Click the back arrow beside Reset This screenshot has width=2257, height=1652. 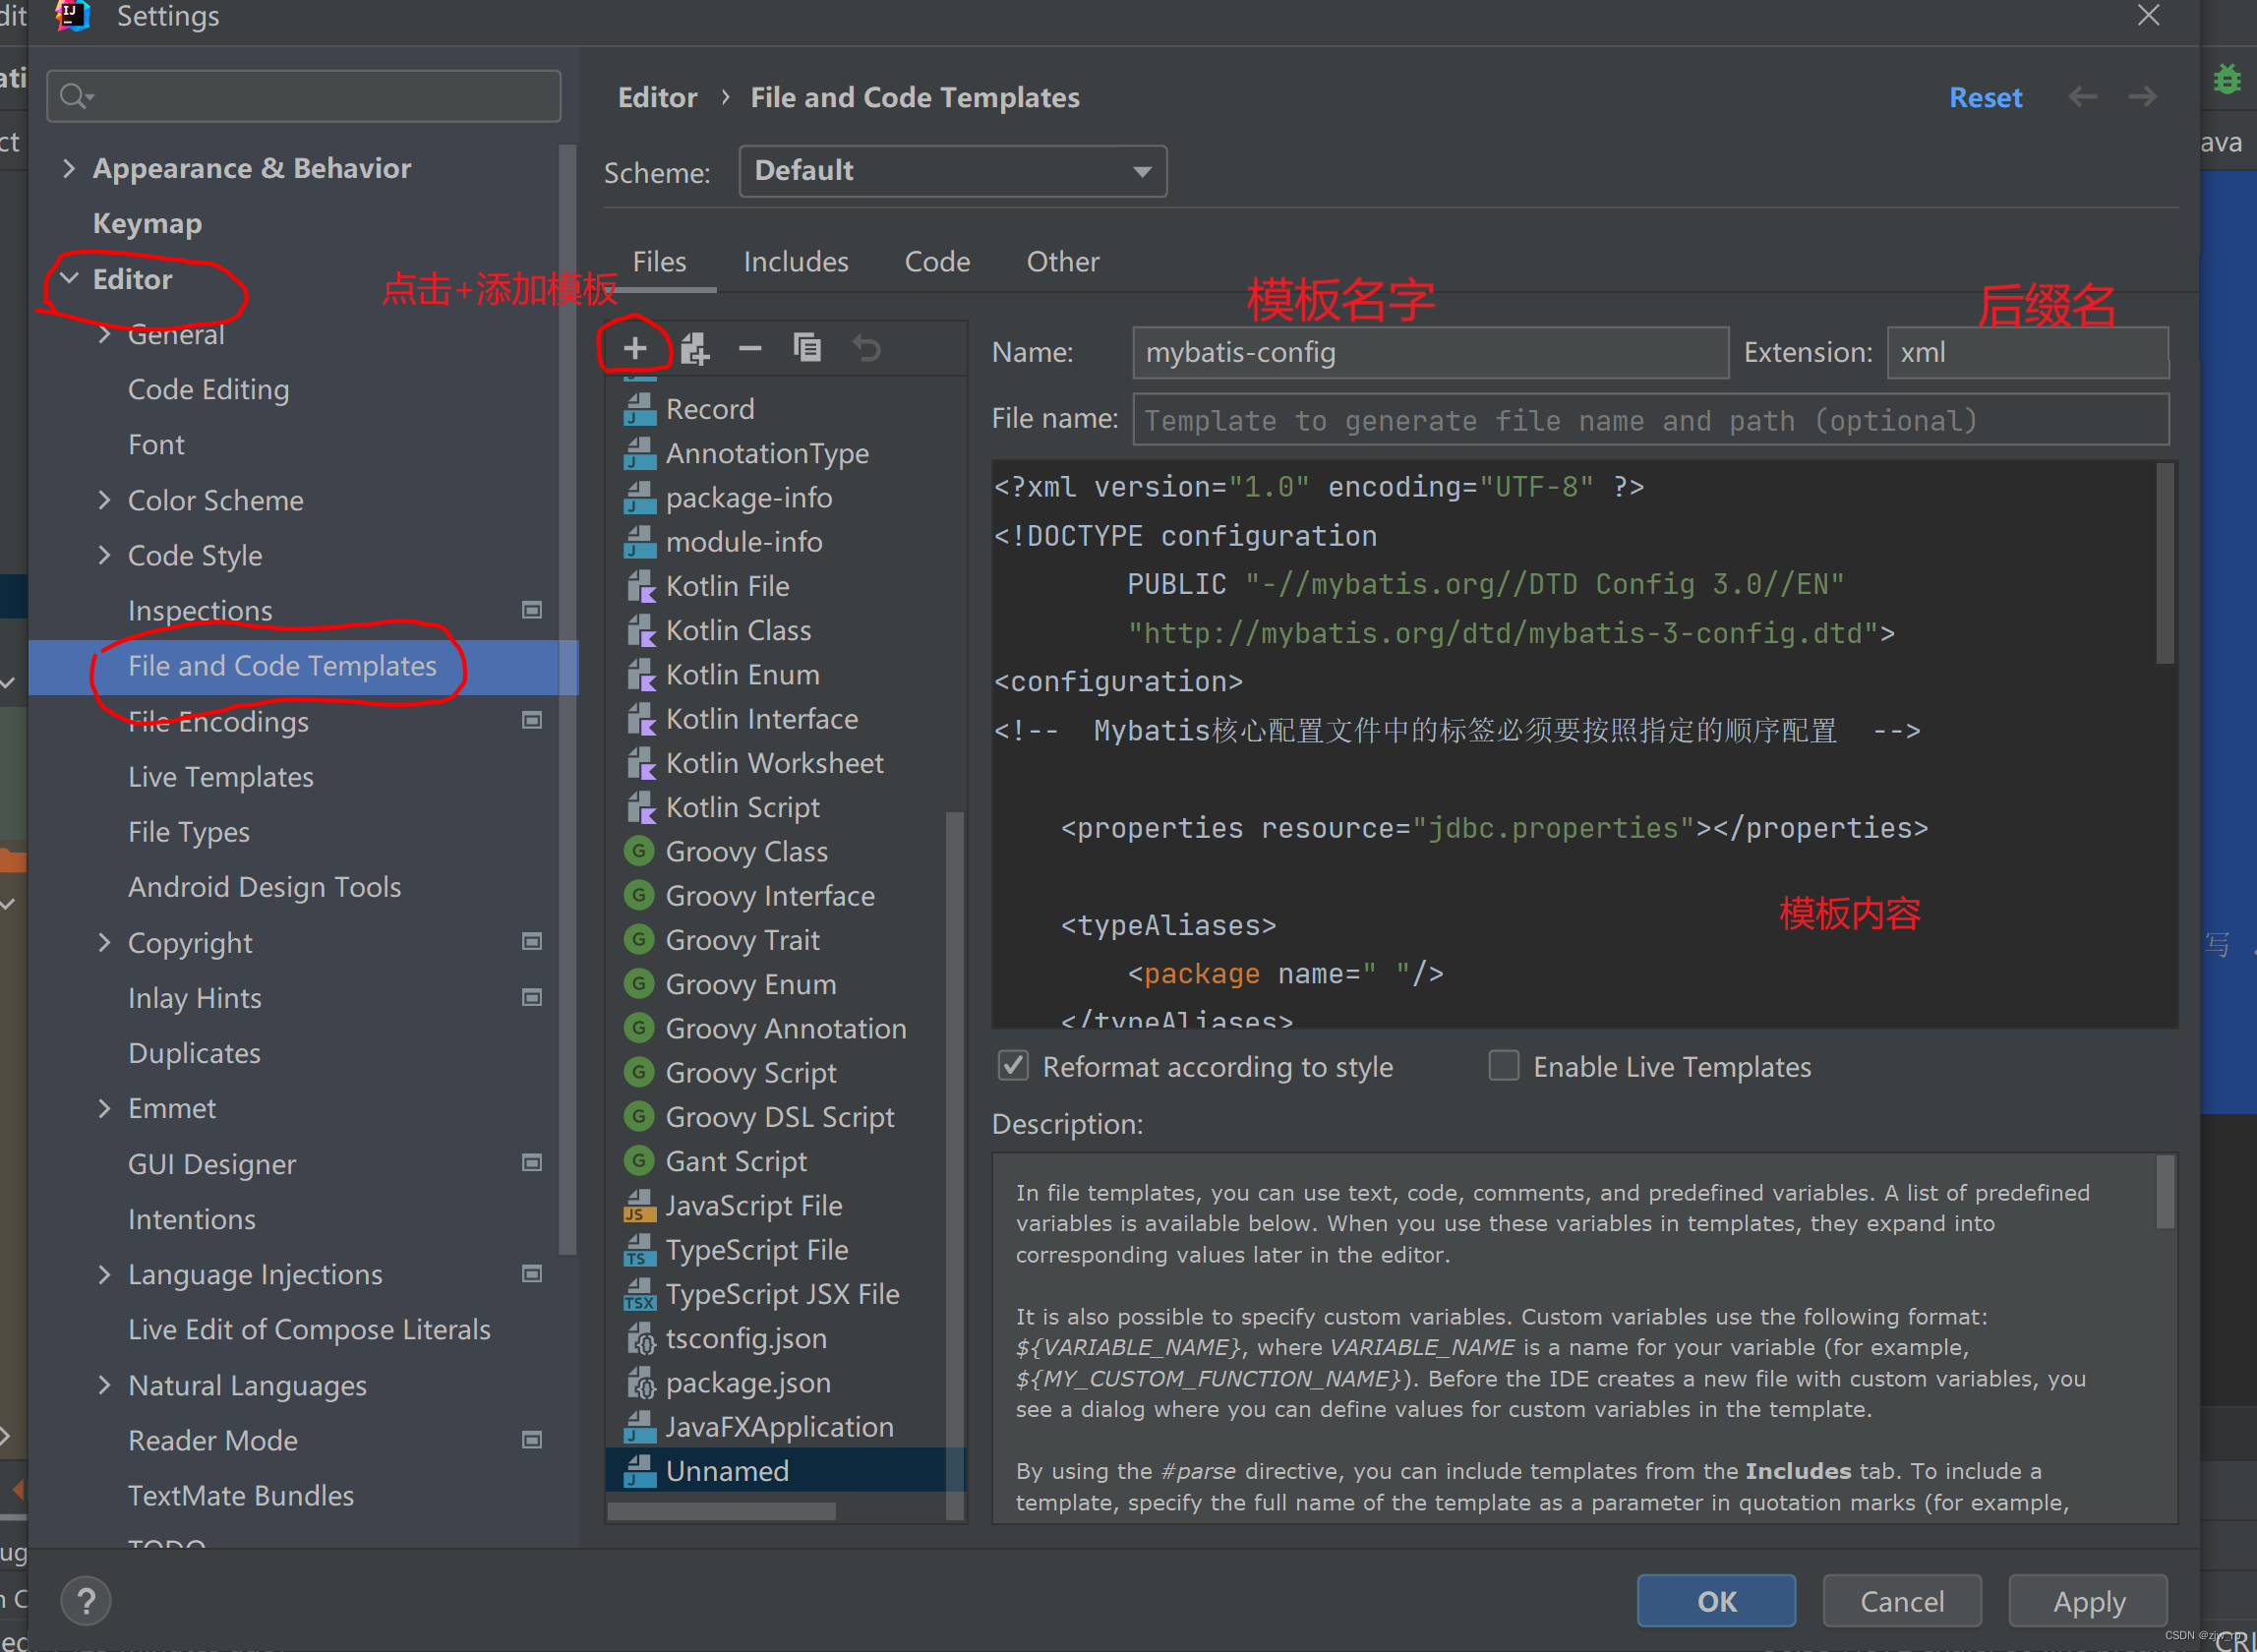(2082, 97)
